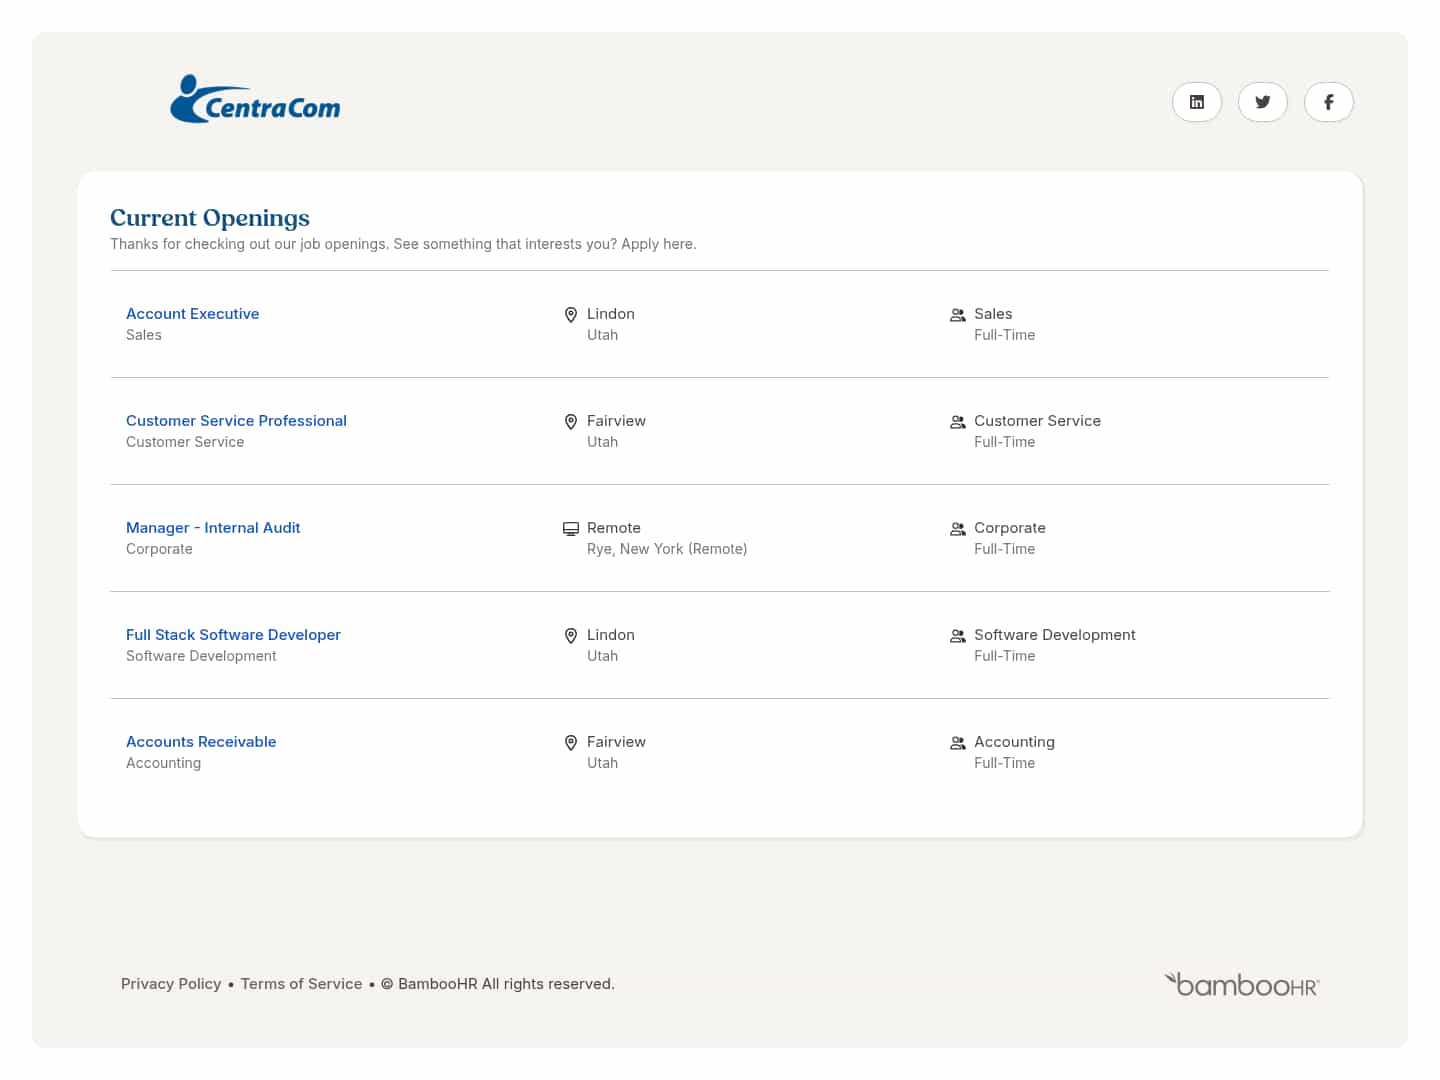The height and width of the screenshot is (1080, 1440).
Task: Click the people icon next to Accounting
Action: click(x=957, y=743)
